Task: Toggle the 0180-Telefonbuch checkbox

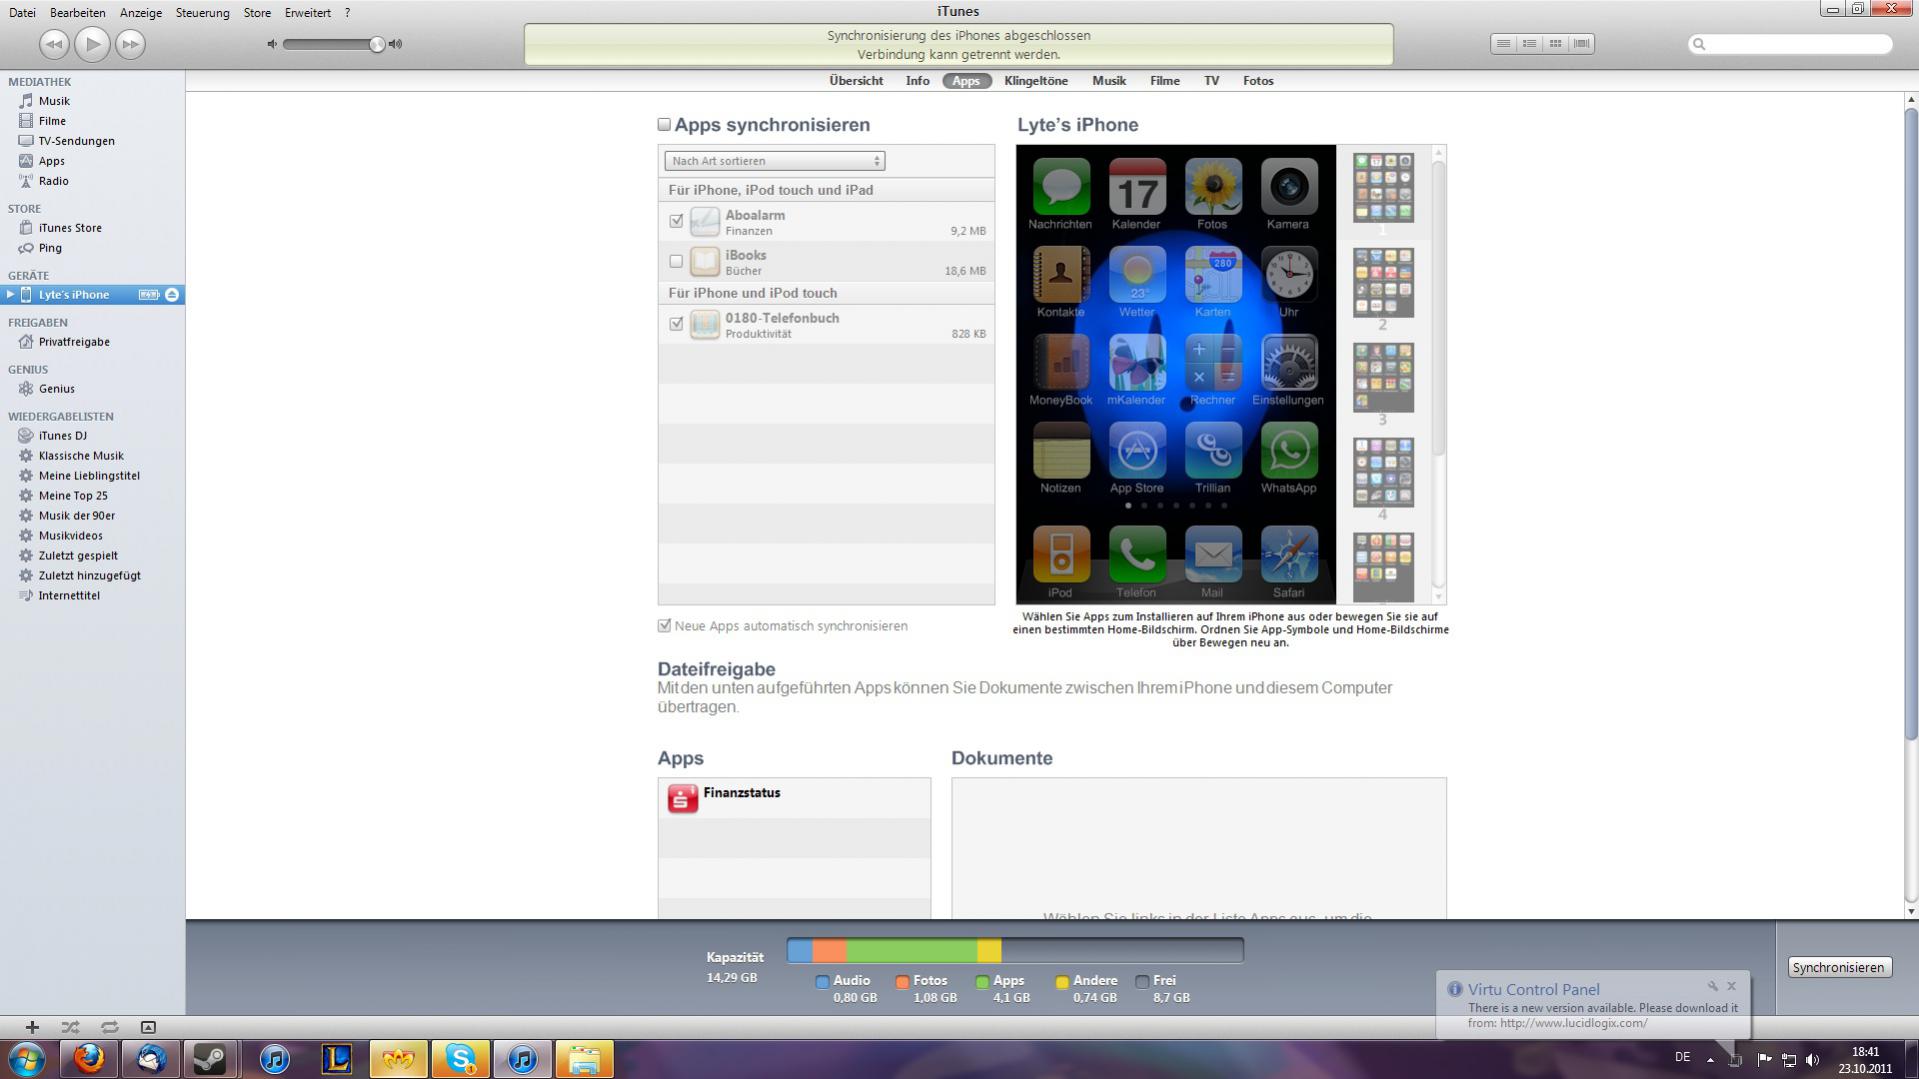Action: pos(676,324)
